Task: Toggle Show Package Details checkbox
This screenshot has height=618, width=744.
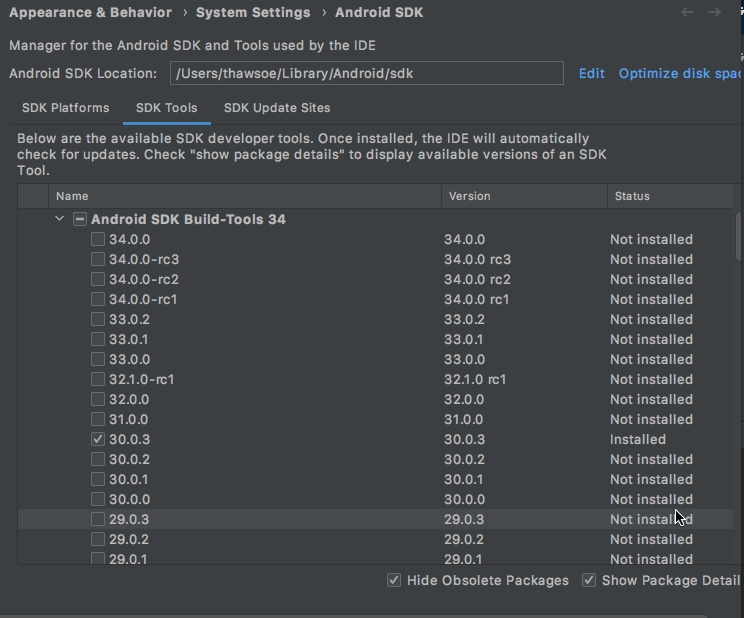Action: click(x=589, y=580)
